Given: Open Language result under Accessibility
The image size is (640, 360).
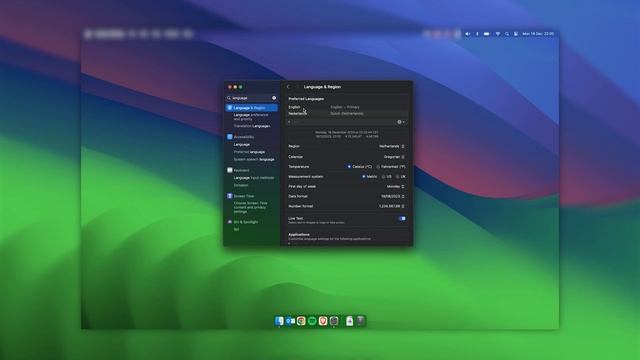Looking at the screenshot, I should pos(242,144).
